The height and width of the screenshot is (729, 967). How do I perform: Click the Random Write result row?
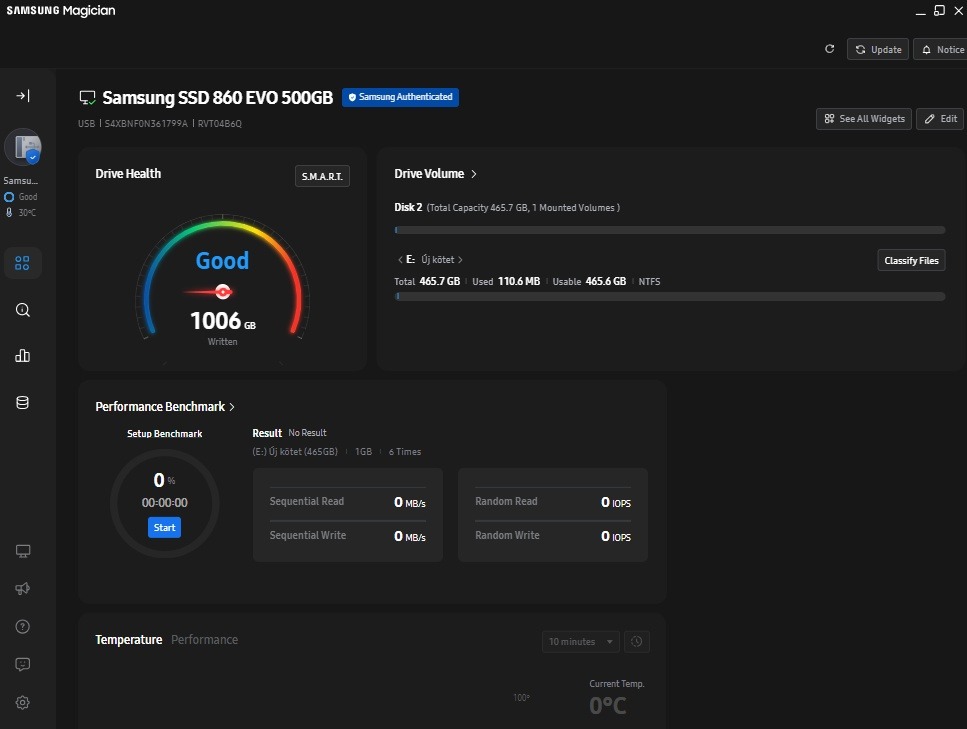[x=553, y=536]
